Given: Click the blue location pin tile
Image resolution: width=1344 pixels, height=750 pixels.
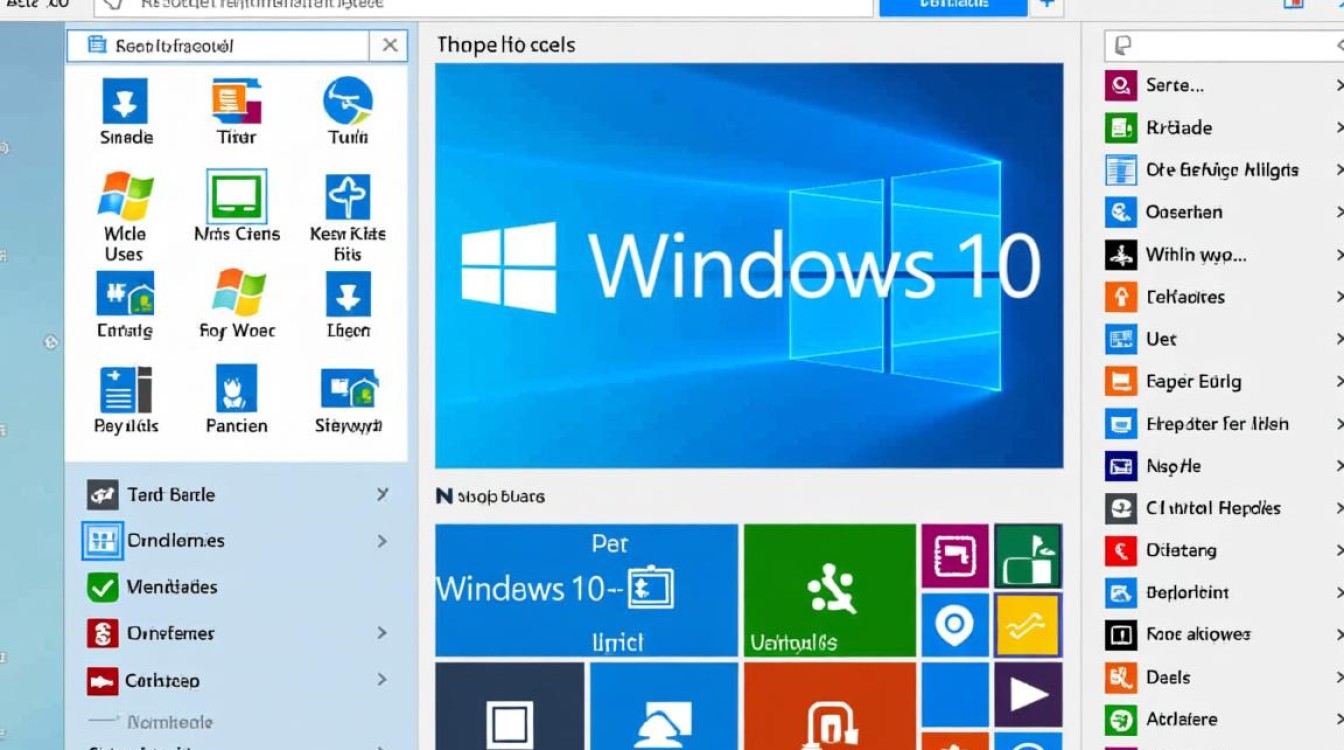Looking at the screenshot, I should 954,625.
